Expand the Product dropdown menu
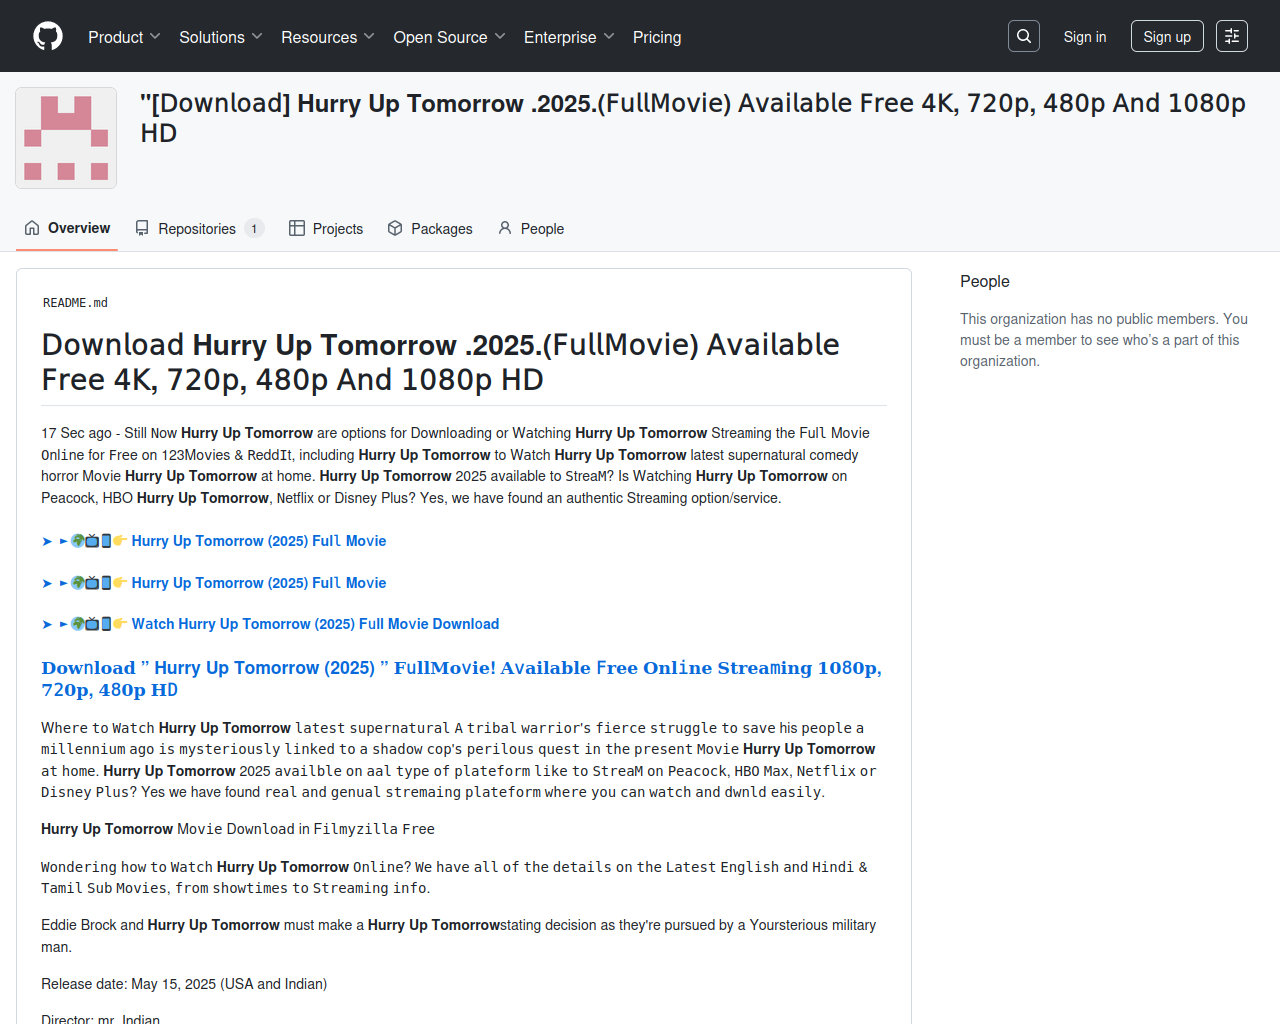The image size is (1280, 1024). (124, 37)
